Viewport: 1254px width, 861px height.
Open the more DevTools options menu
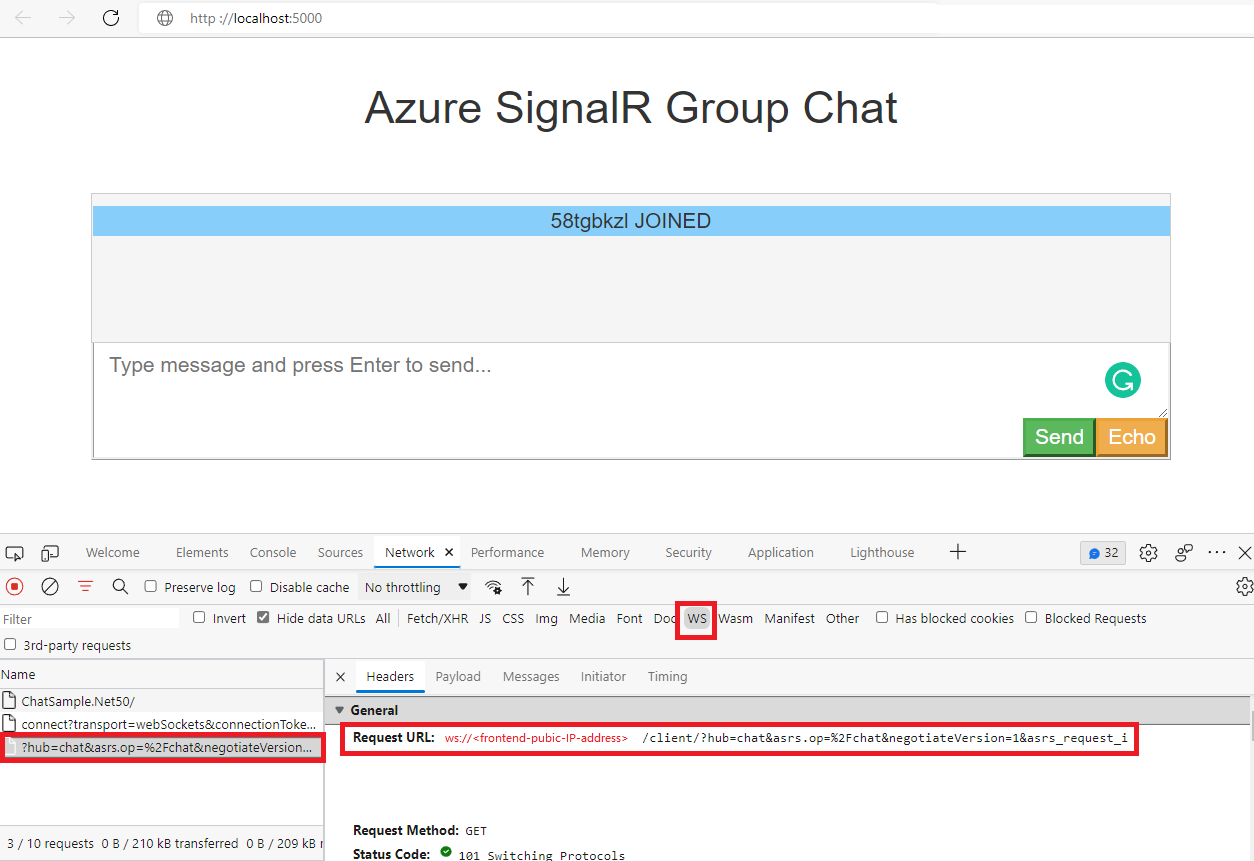(x=1216, y=552)
